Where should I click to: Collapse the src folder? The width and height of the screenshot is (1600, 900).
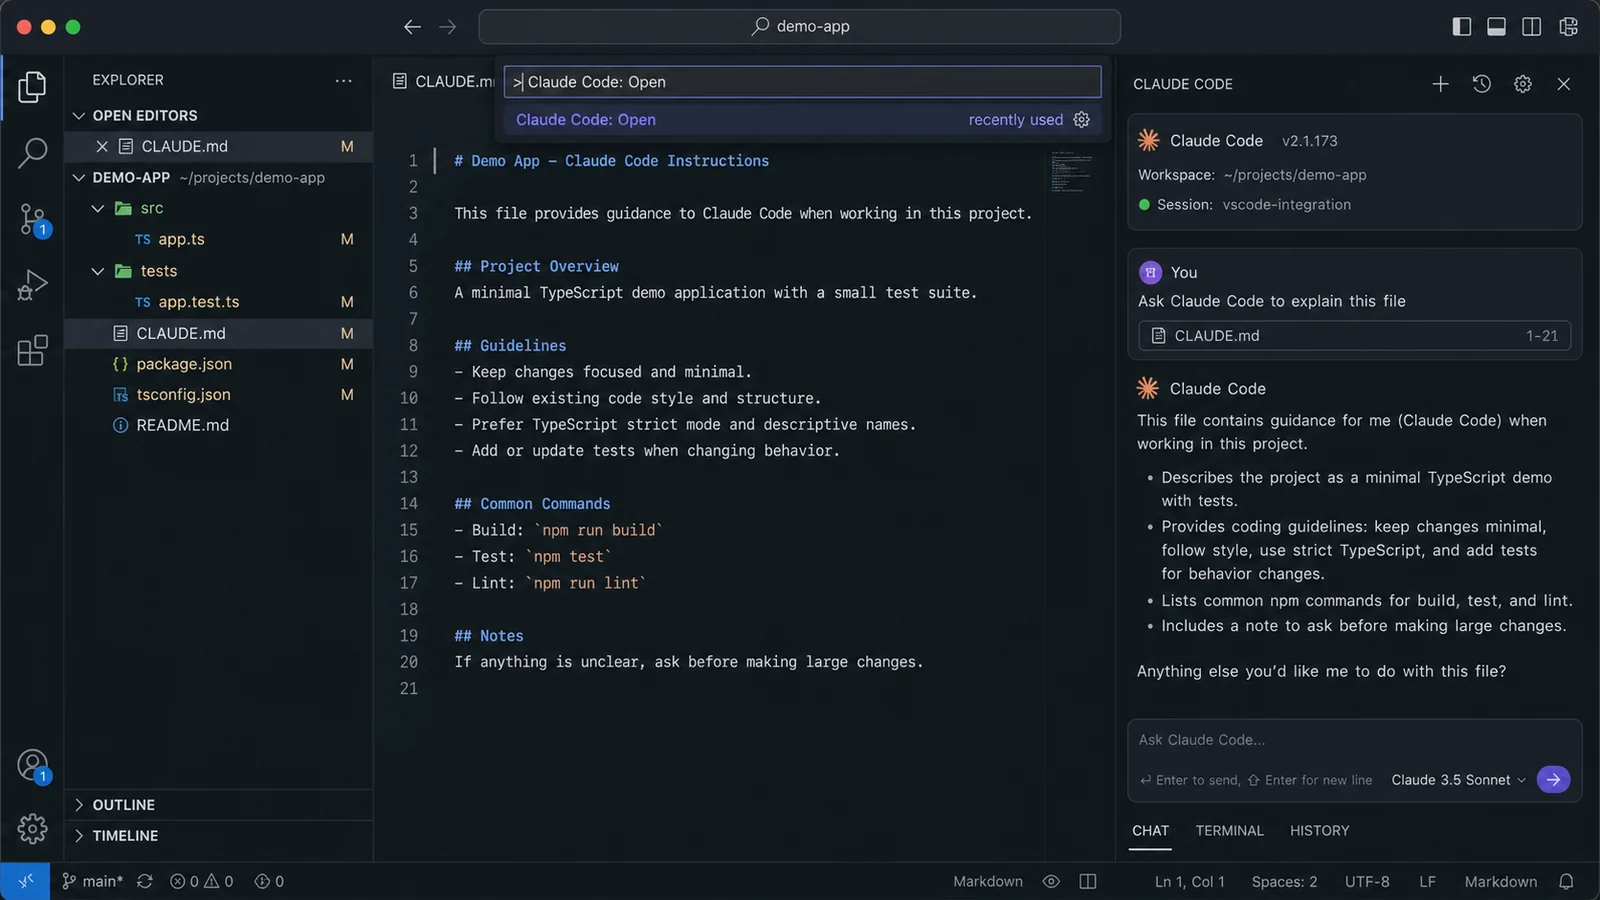coord(98,208)
